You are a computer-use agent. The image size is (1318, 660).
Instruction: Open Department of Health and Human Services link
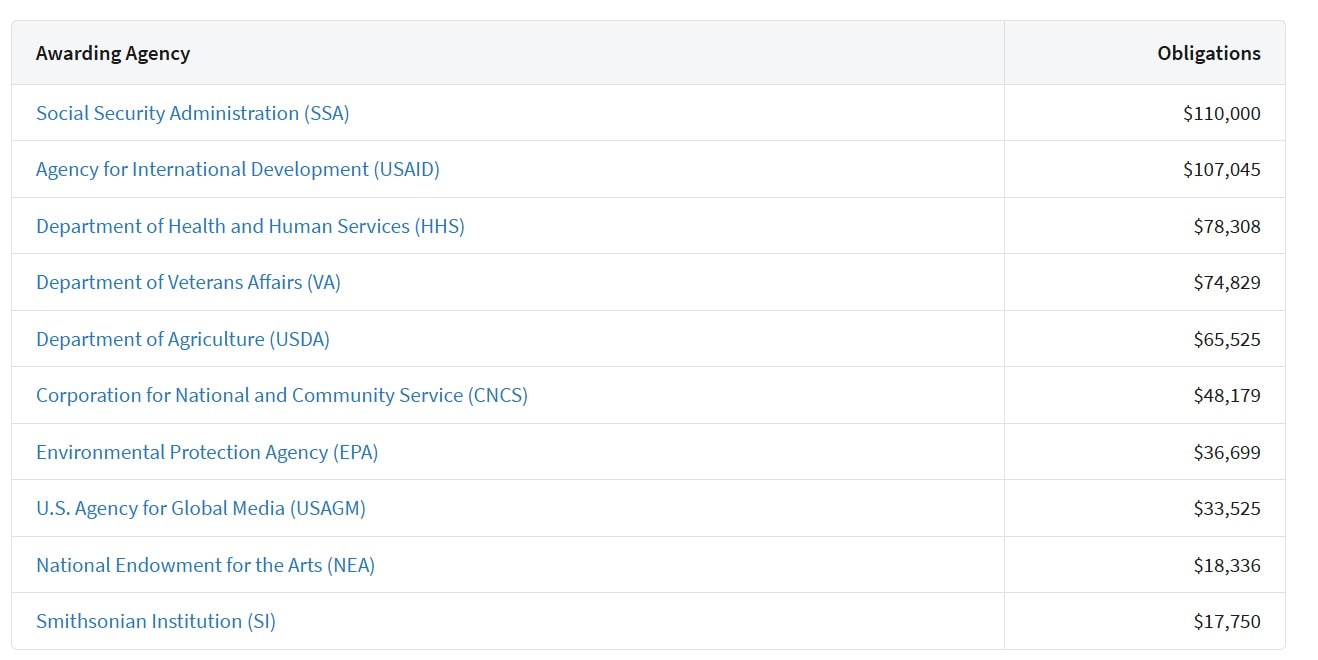point(250,226)
